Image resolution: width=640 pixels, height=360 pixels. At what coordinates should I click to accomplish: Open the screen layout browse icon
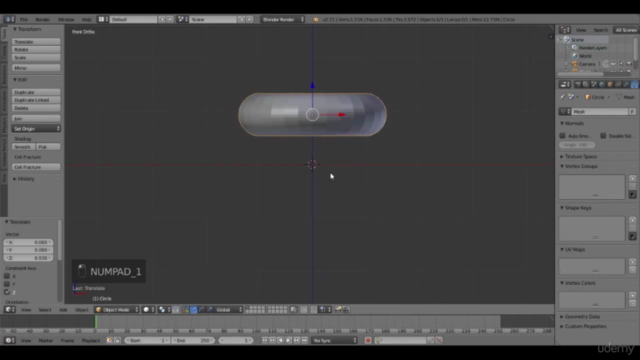coord(103,19)
